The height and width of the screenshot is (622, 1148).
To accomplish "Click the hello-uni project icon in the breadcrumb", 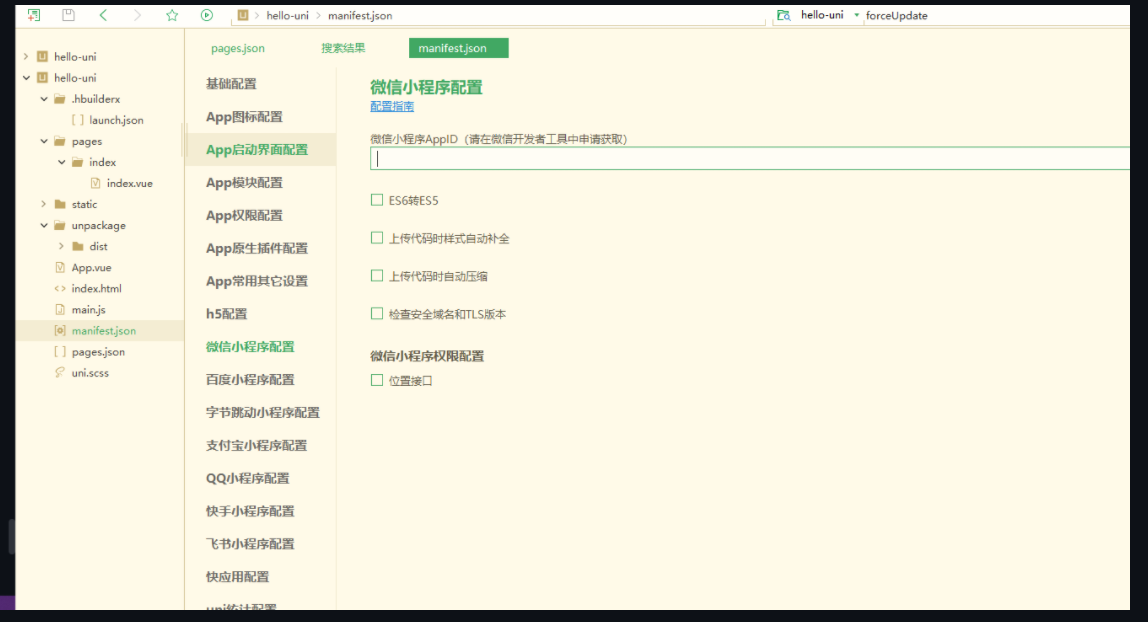I will tap(241, 15).
